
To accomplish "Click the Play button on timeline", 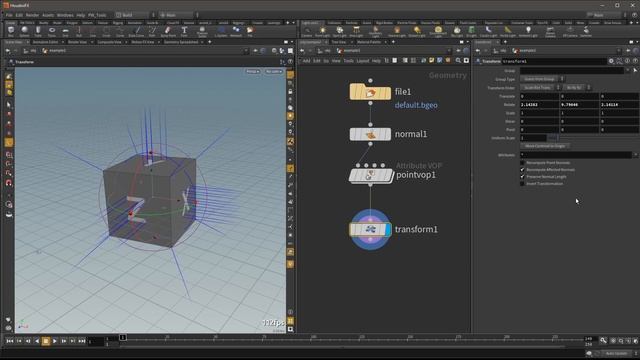I will coord(55,340).
